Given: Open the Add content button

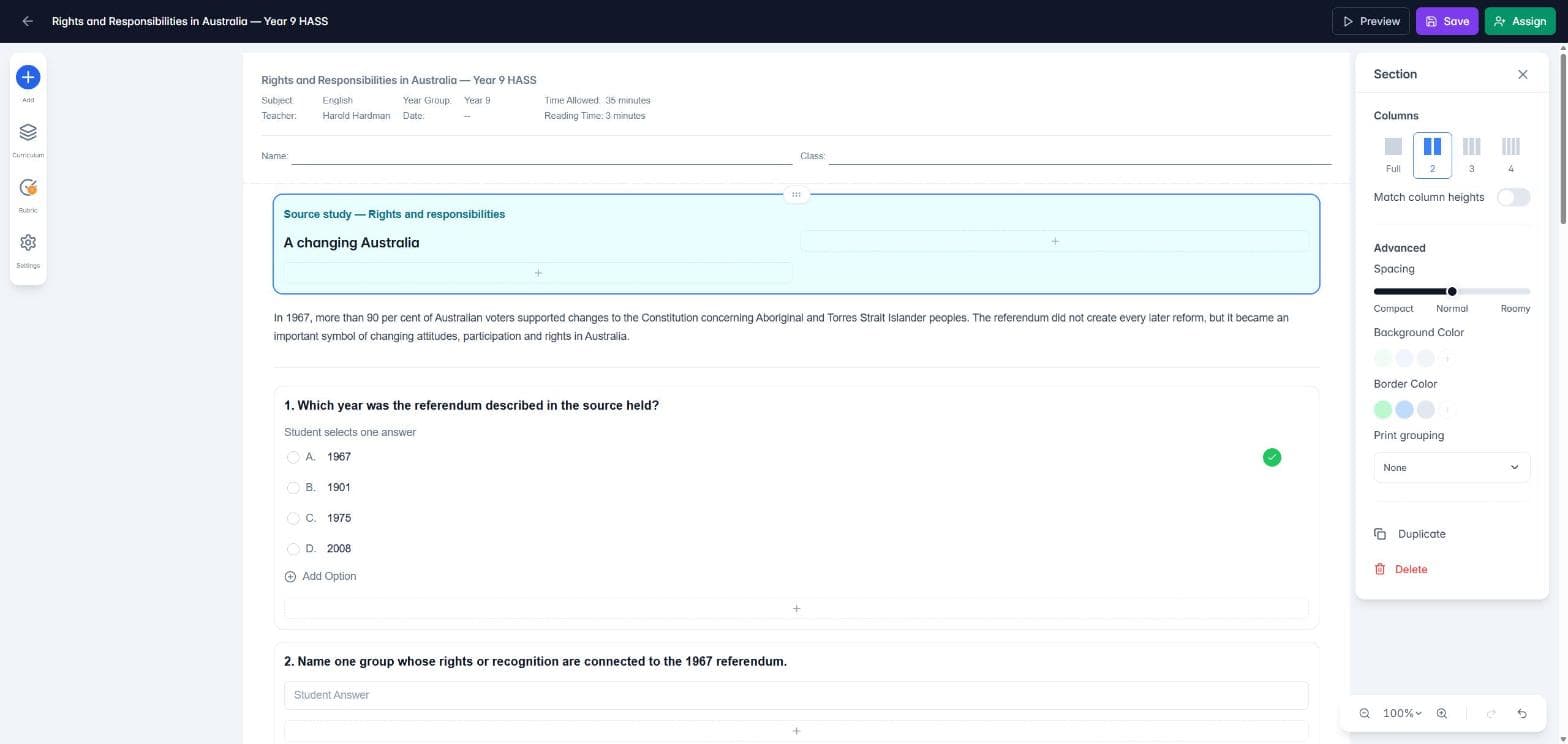Looking at the screenshot, I should click(x=28, y=77).
